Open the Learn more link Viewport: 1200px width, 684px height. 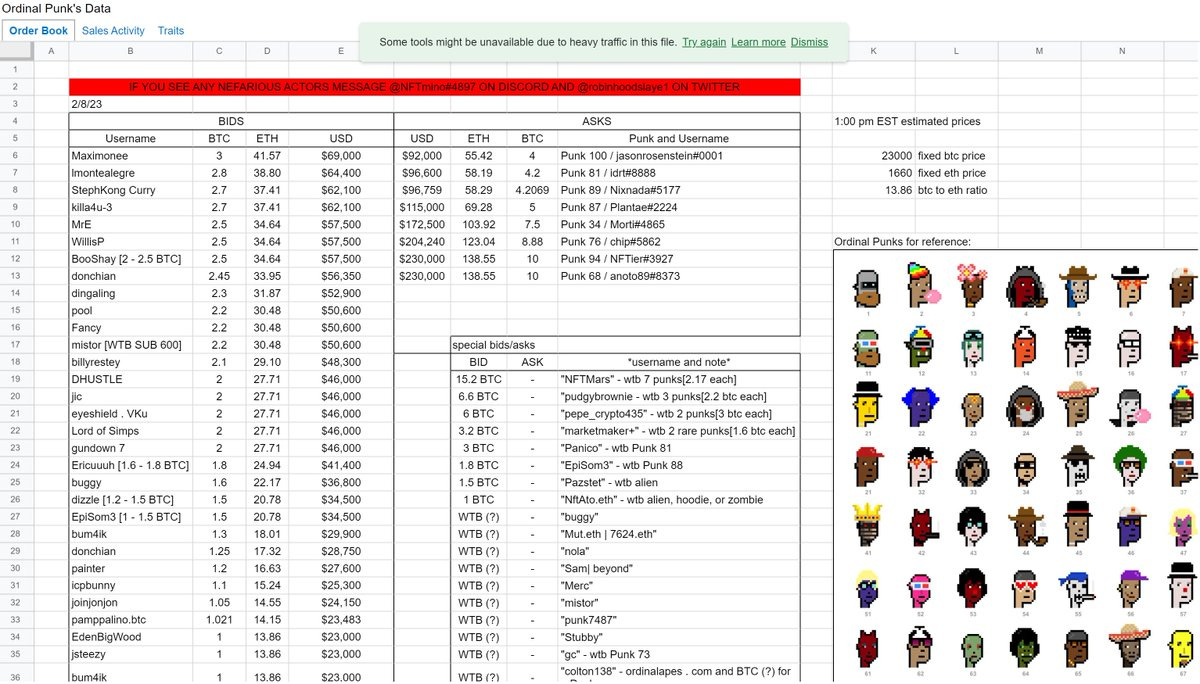pos(758,42)
